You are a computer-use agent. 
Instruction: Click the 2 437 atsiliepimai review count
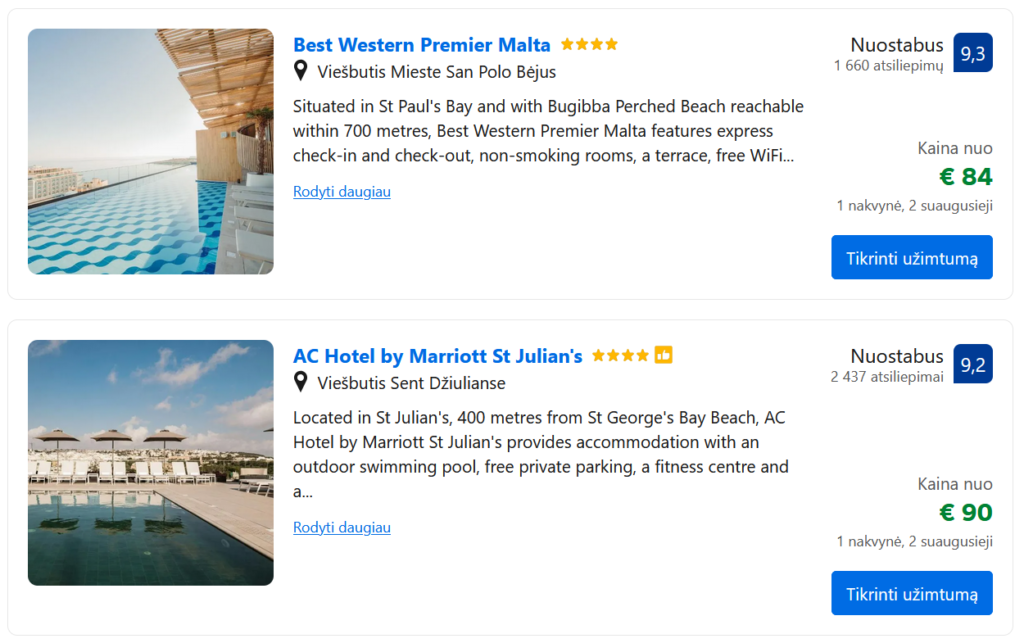(886, 377)
